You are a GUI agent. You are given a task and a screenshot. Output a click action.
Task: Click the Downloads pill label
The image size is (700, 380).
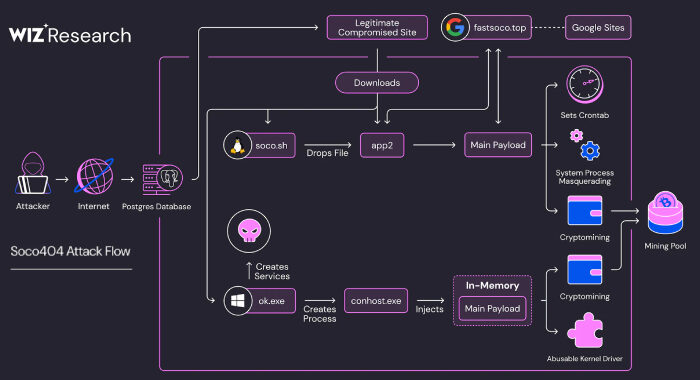point(377,83)
